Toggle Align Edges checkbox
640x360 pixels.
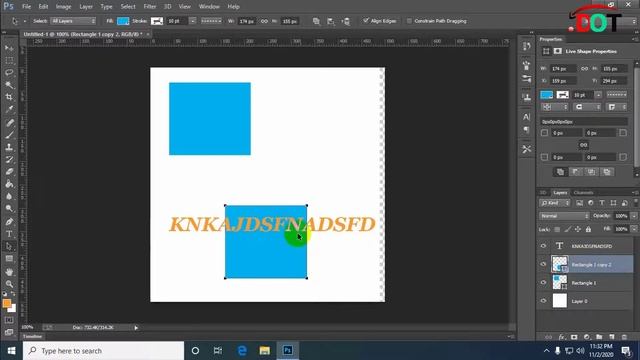click(x=366, y=20)
